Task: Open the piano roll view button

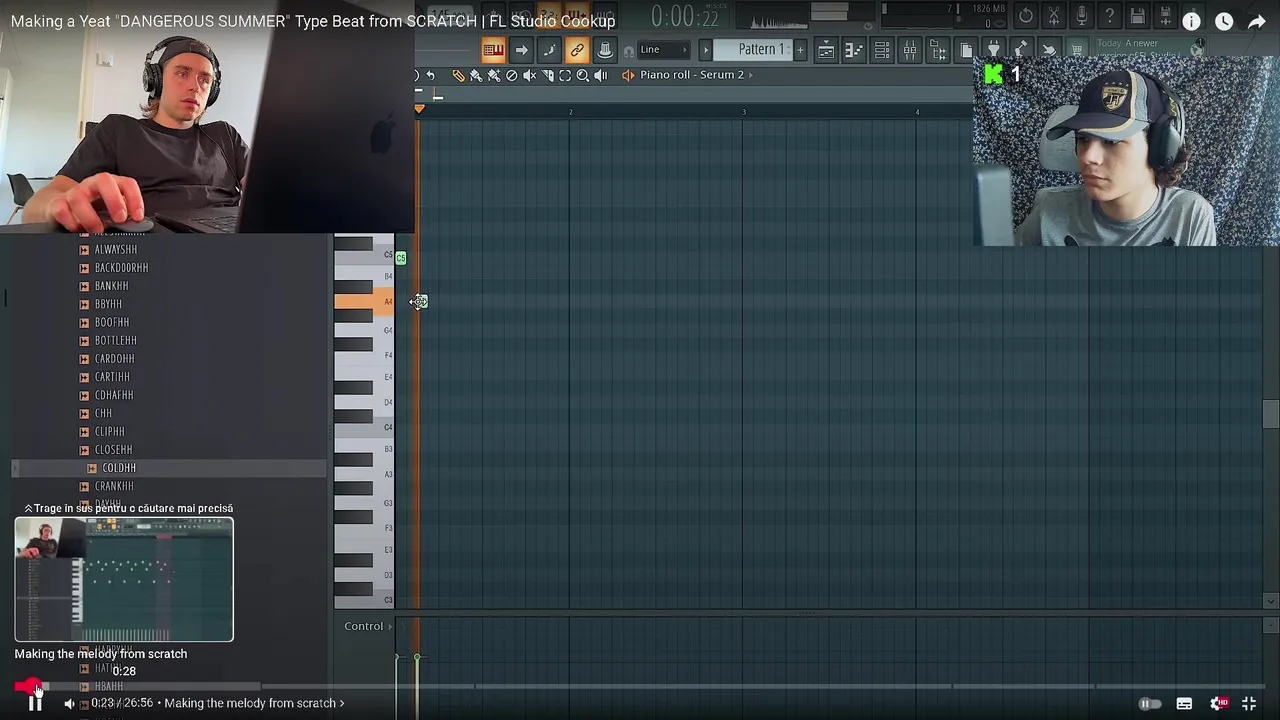Action: click(494, 50)
